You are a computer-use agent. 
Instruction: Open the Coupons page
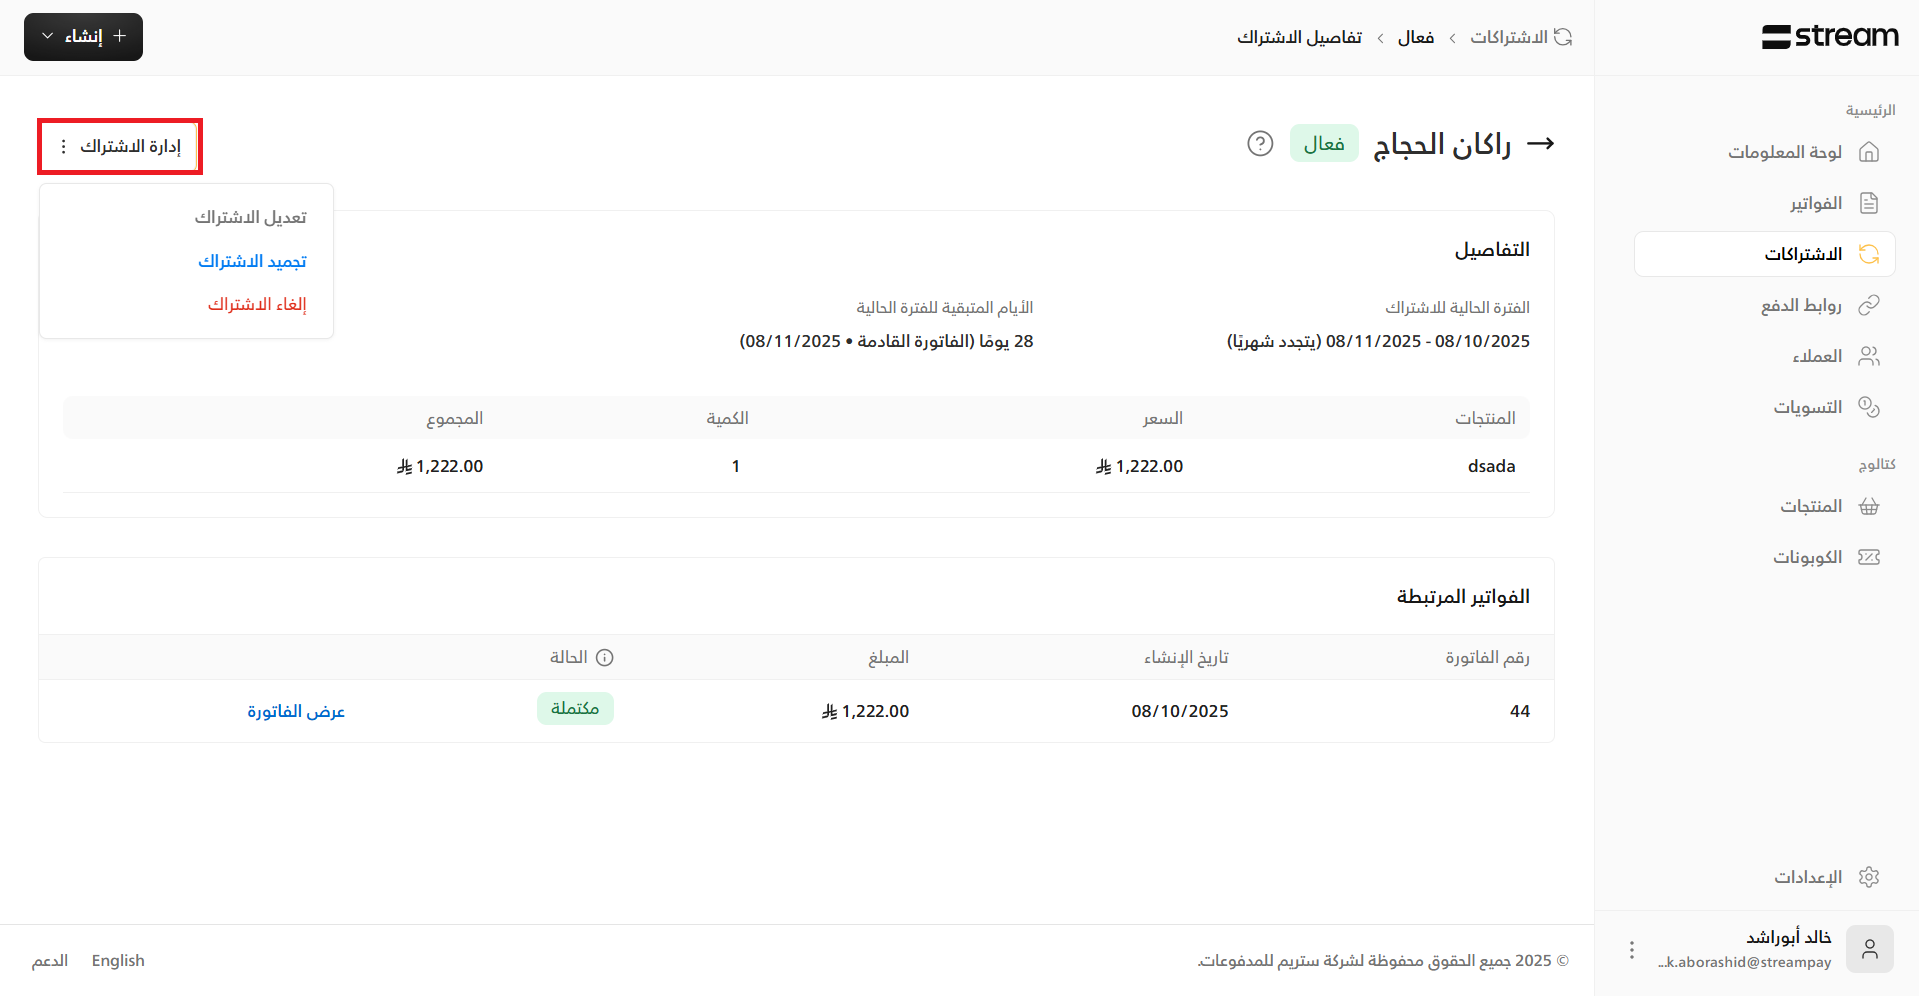pos(1807,557)
